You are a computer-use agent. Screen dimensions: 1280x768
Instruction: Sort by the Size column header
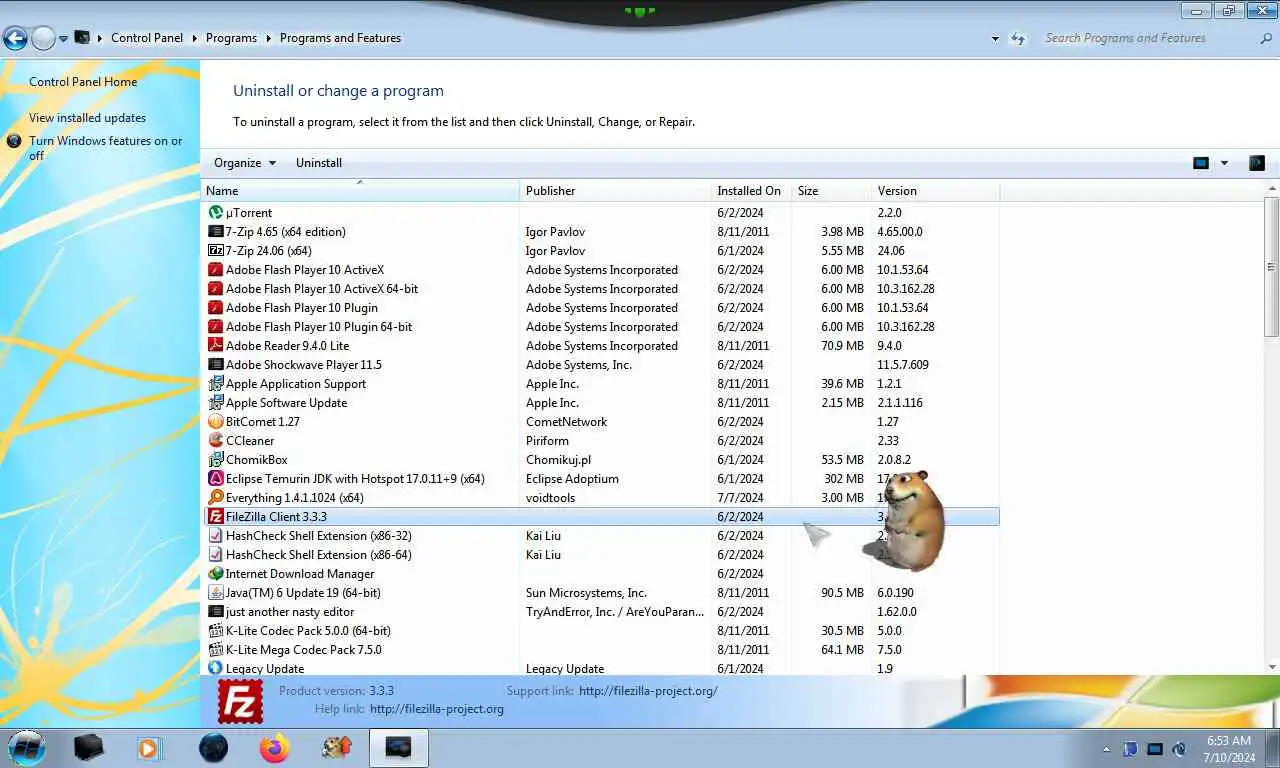pyautogui.click(x=832, y=190)
